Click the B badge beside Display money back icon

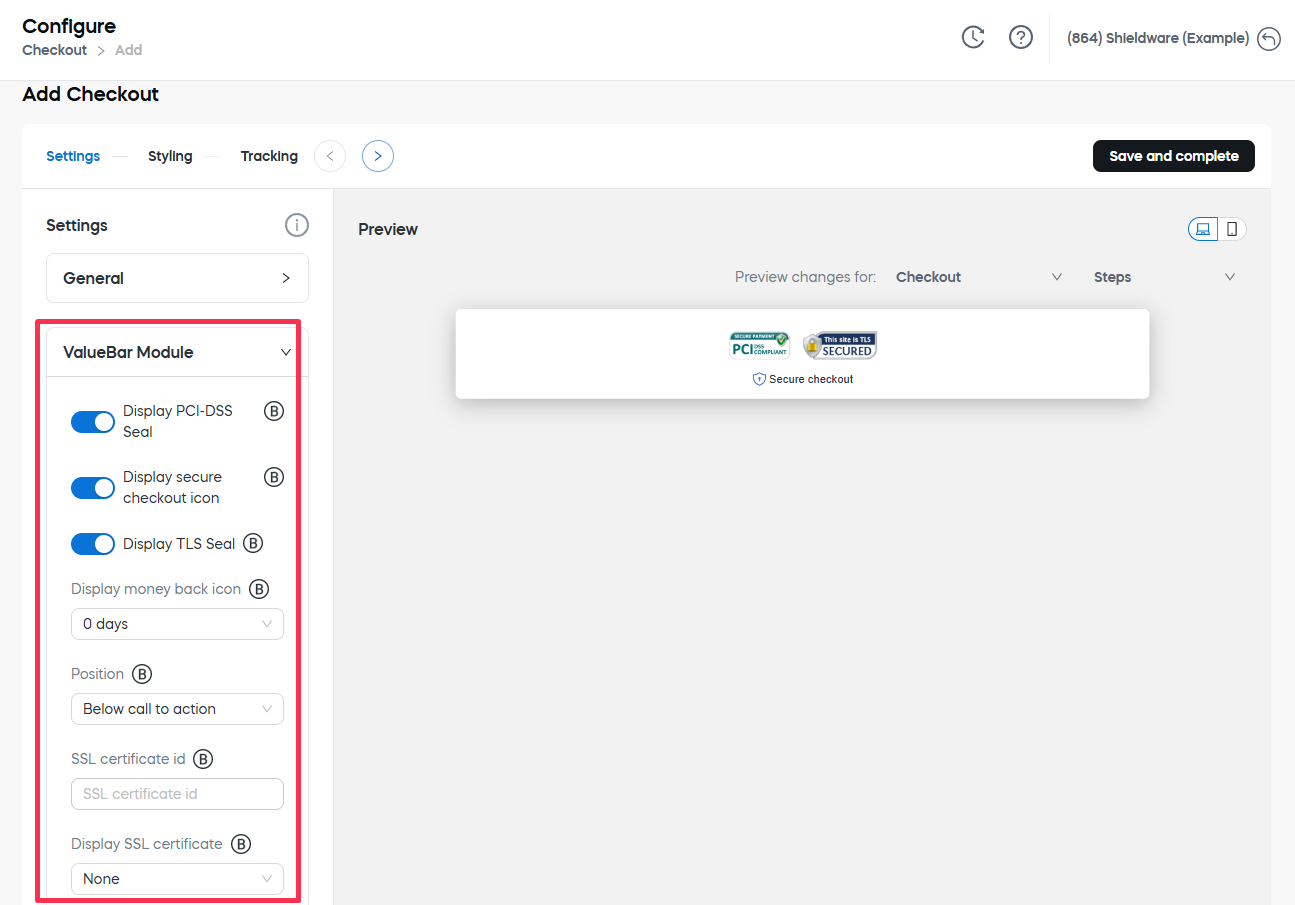click(259, 589)
